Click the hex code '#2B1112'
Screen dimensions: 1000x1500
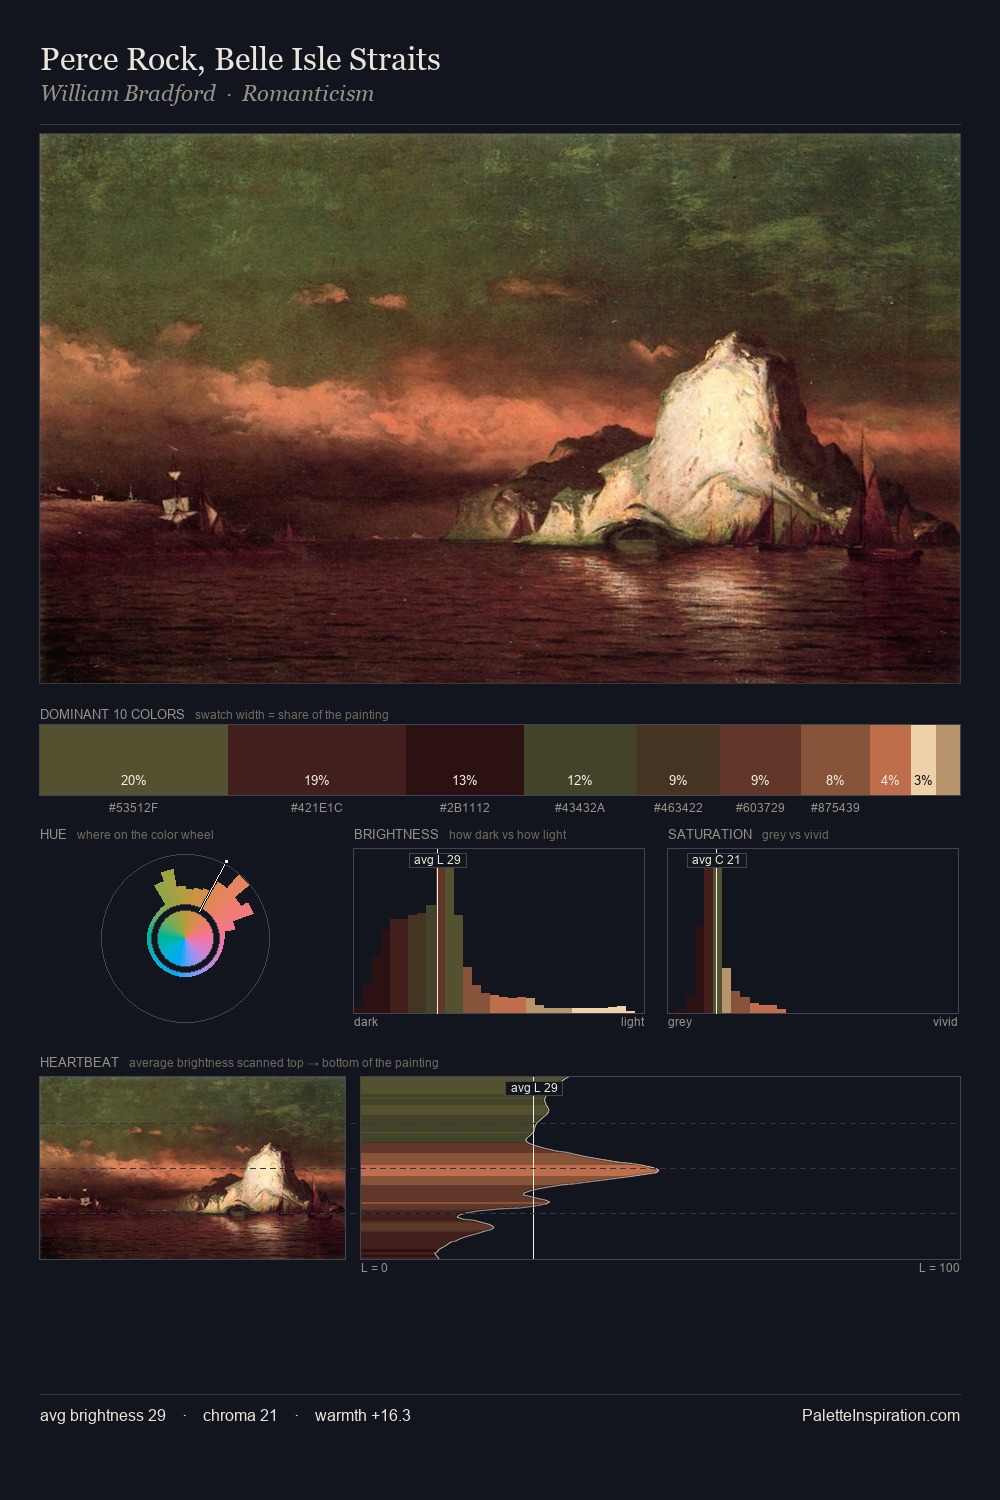[x=465, y=807]
